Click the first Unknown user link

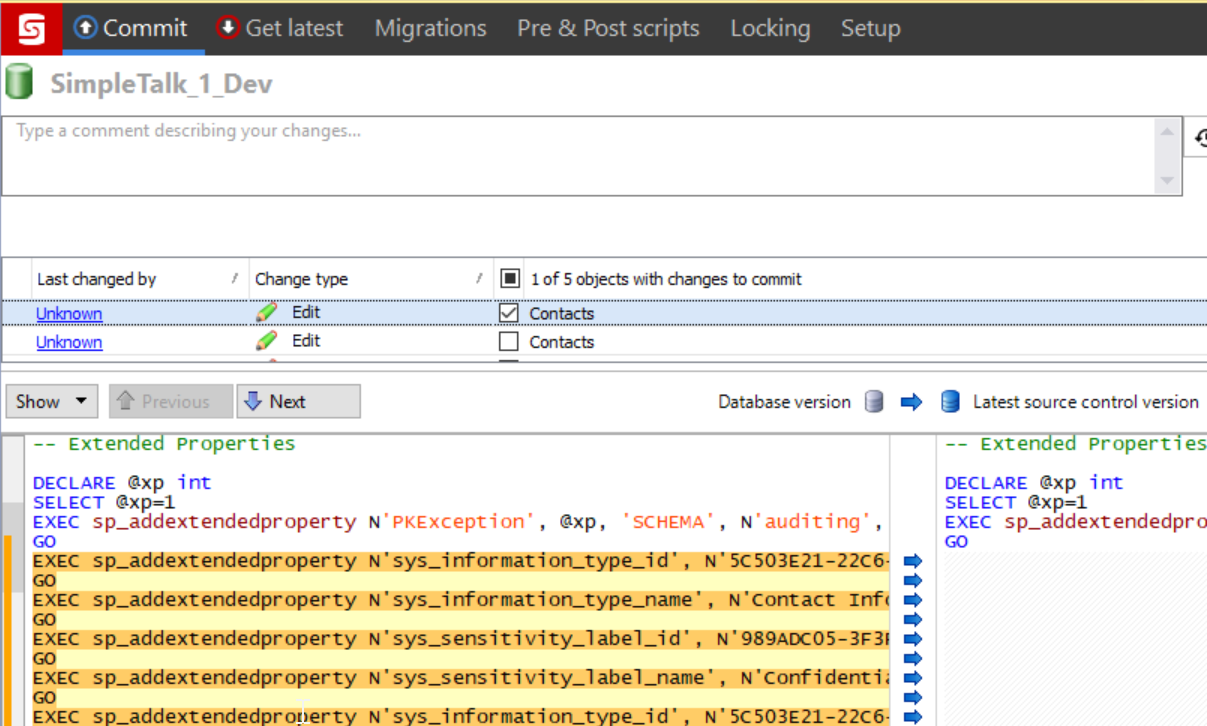(x=69, y=314)
